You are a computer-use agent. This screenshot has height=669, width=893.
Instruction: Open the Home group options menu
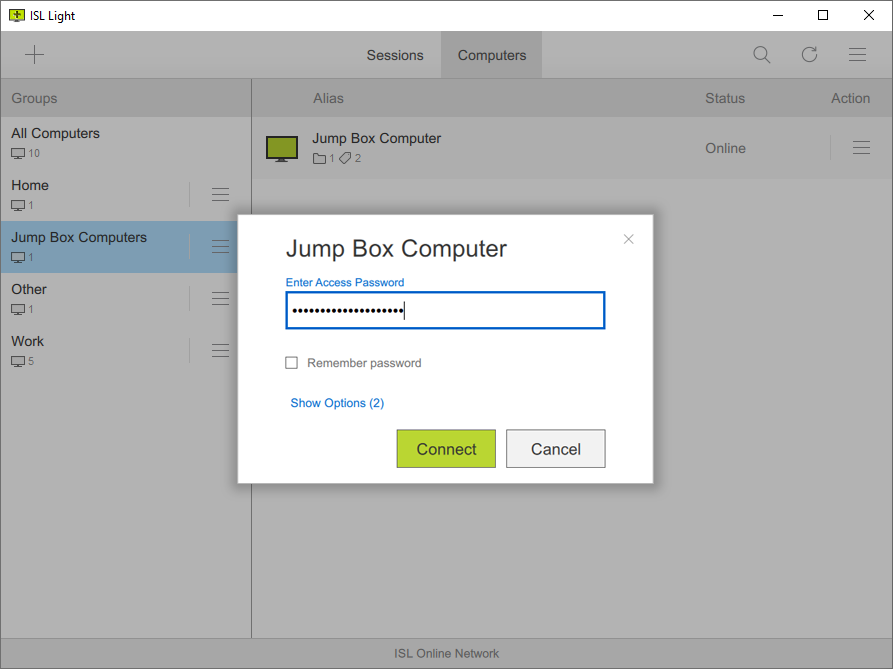coord(219,194)
